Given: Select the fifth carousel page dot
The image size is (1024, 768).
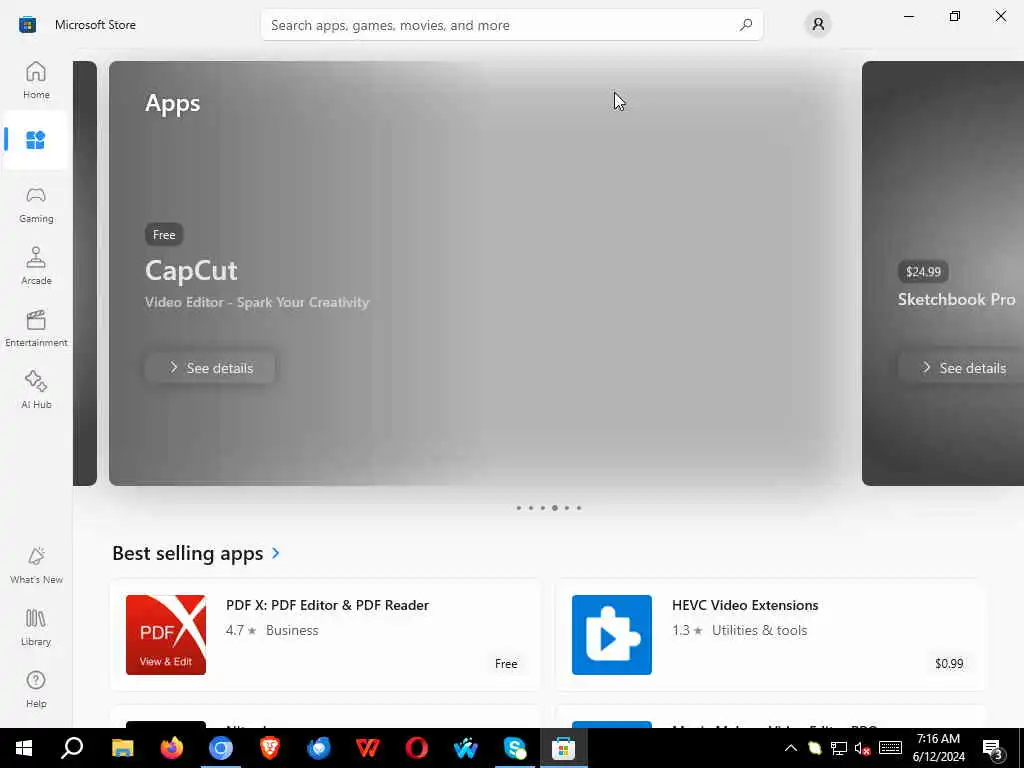Looking at the screenshot, I should point(567,507).
